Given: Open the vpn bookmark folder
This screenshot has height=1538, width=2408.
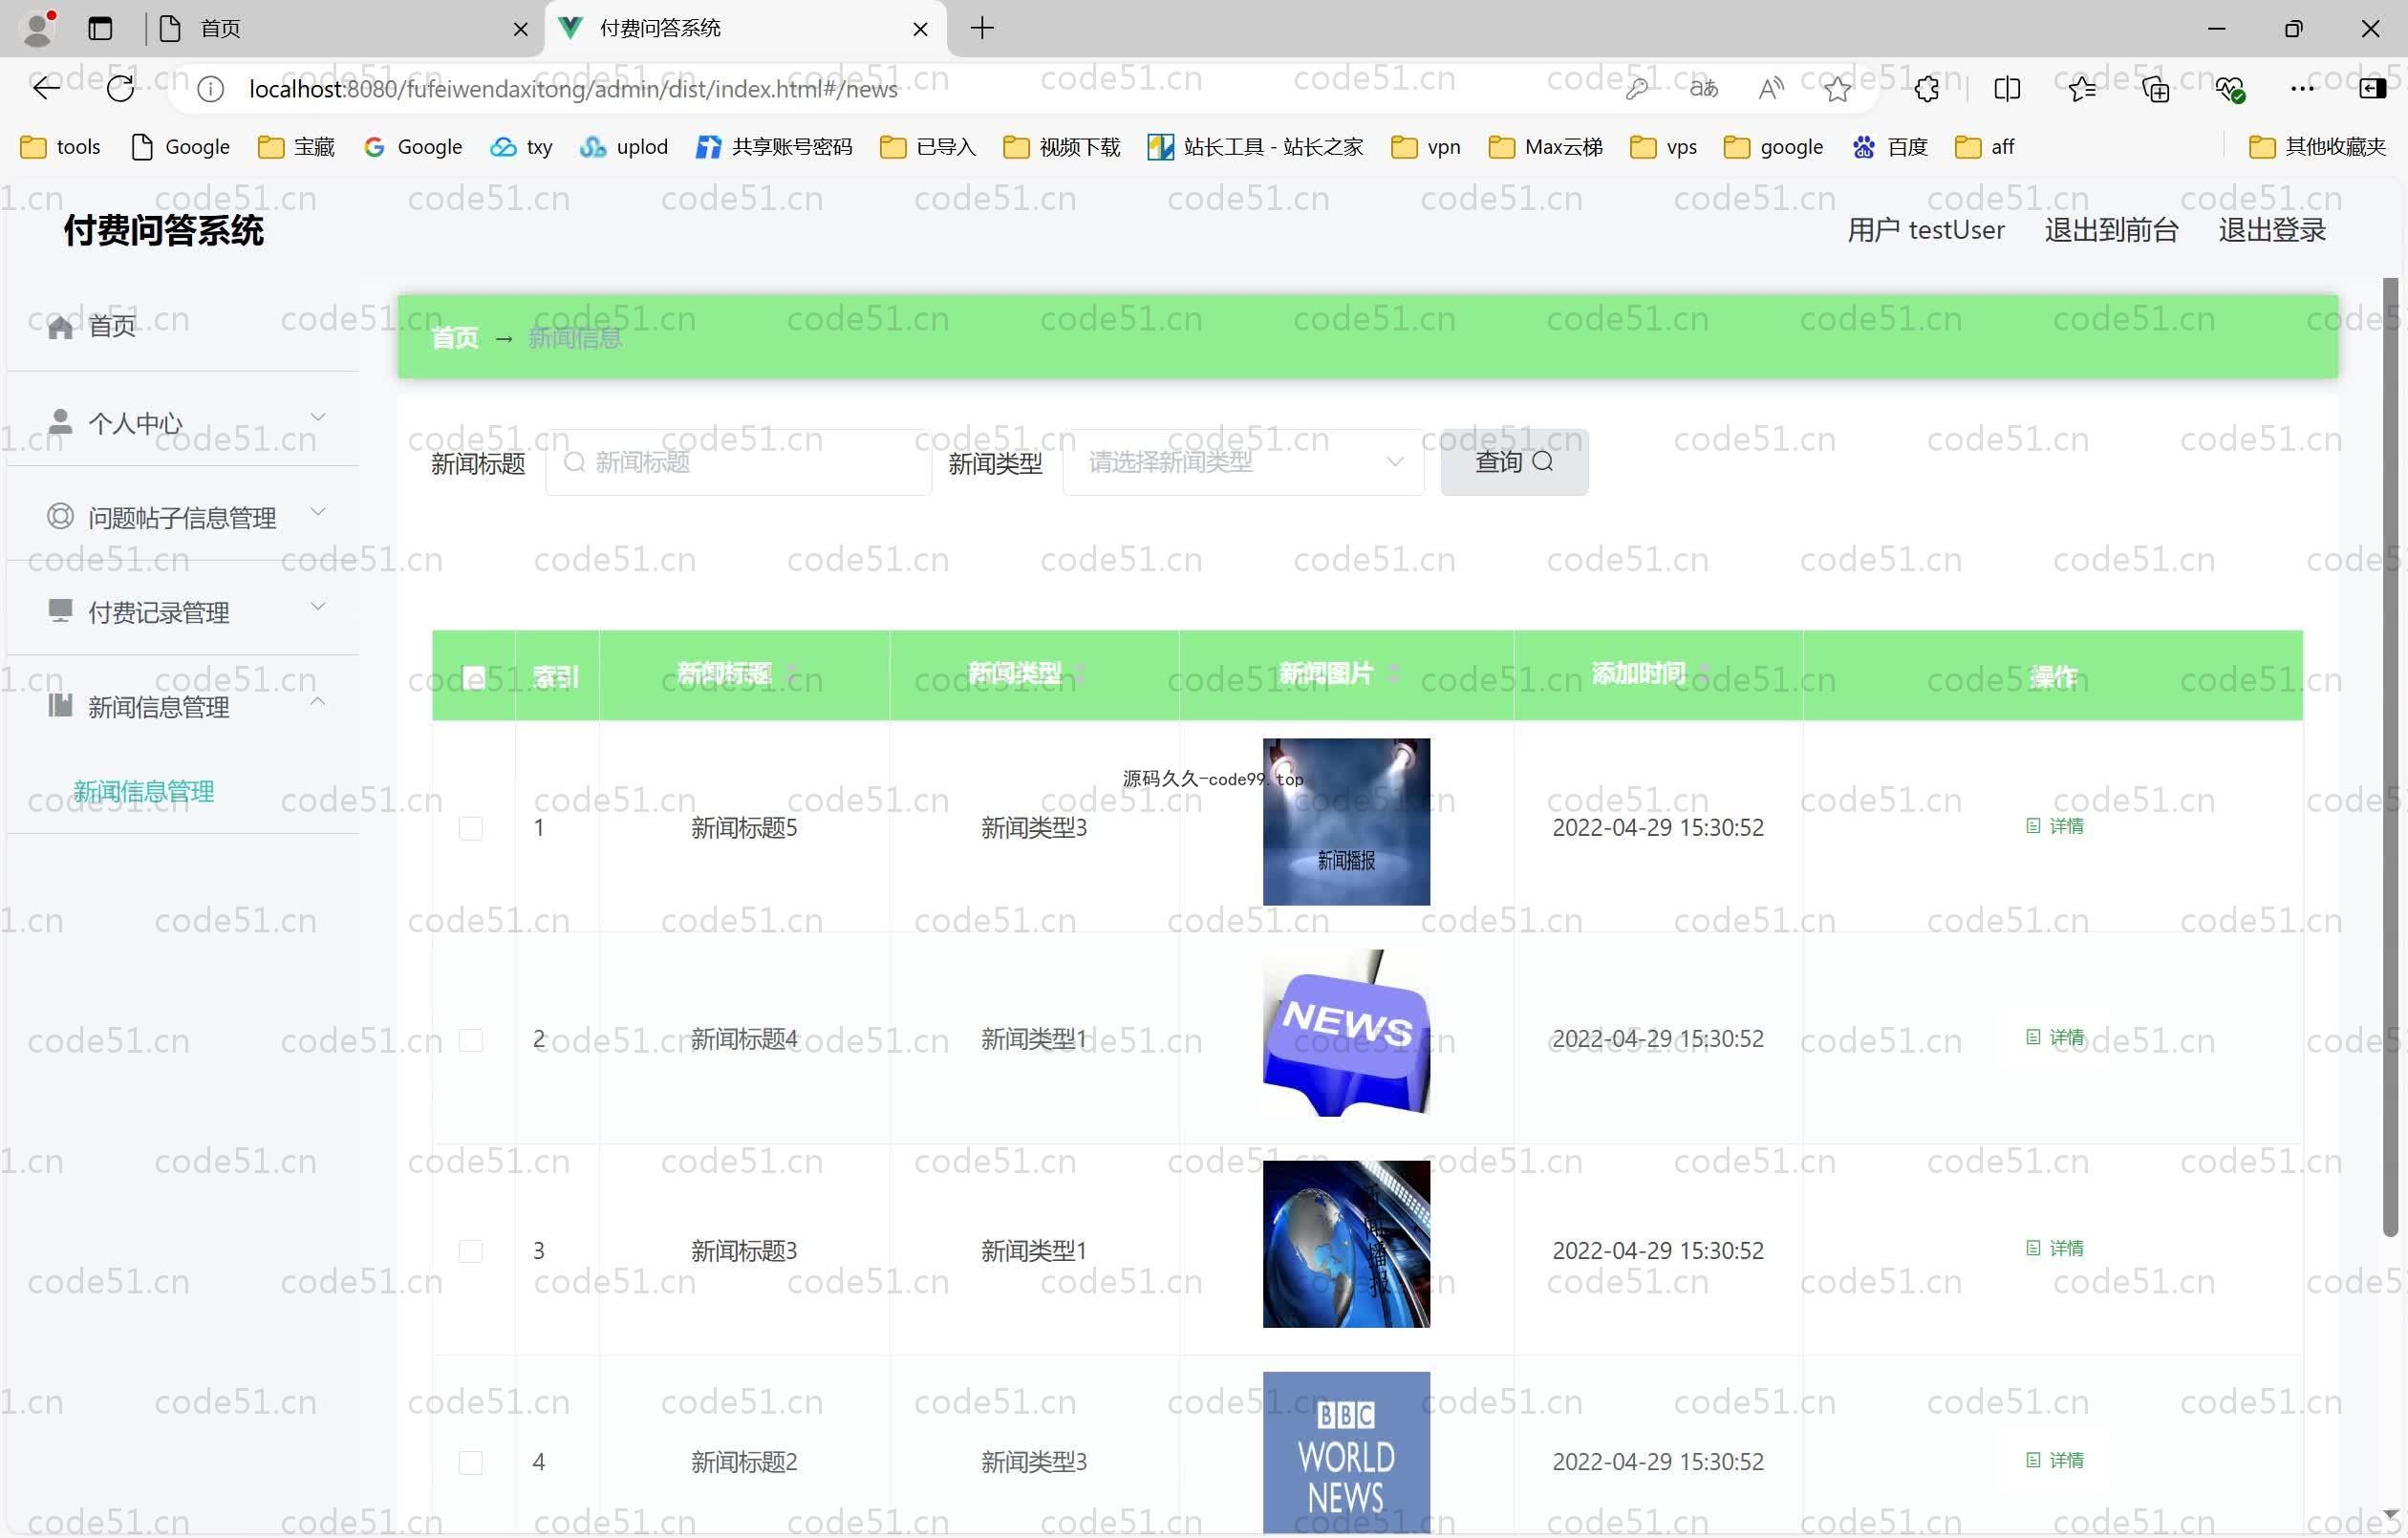Looking at the screenshot, I should point(1426,147).
